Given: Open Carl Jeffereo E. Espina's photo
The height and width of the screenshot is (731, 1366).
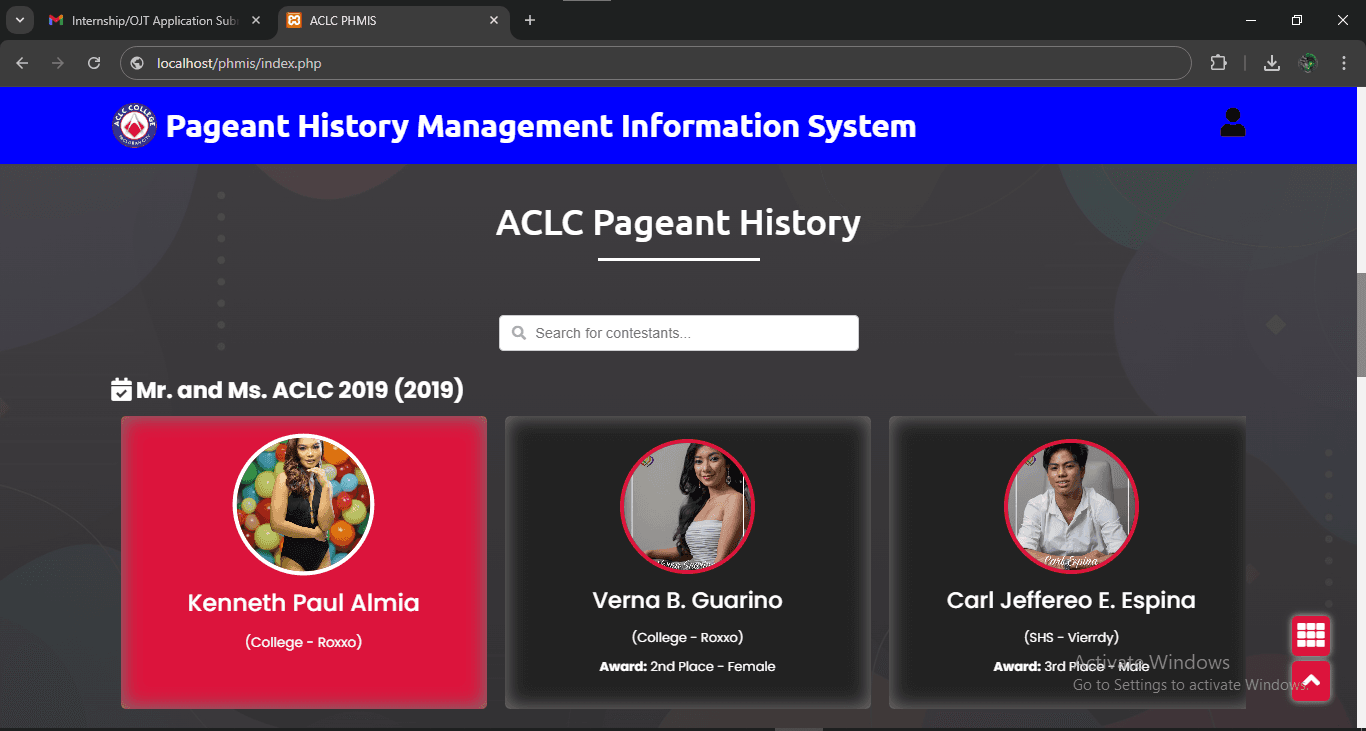Looking at the screenshot, I should pyautogui.click(x=1071, y=506).
